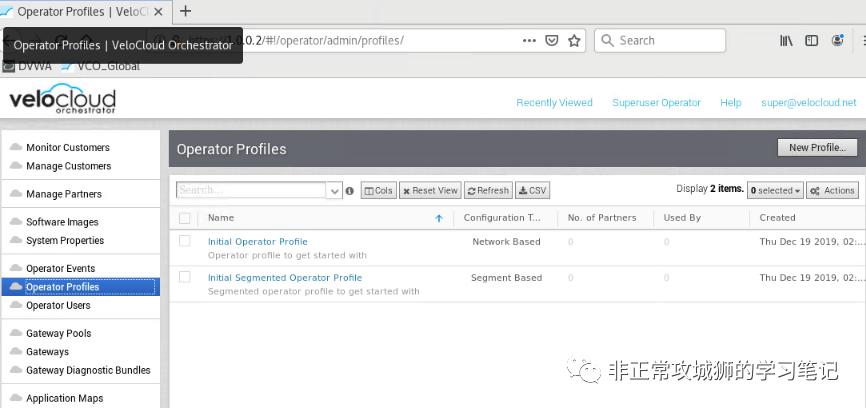Open Gateways in sidebar
This screenshot has width=866, height=408.
tap(47, 352)
